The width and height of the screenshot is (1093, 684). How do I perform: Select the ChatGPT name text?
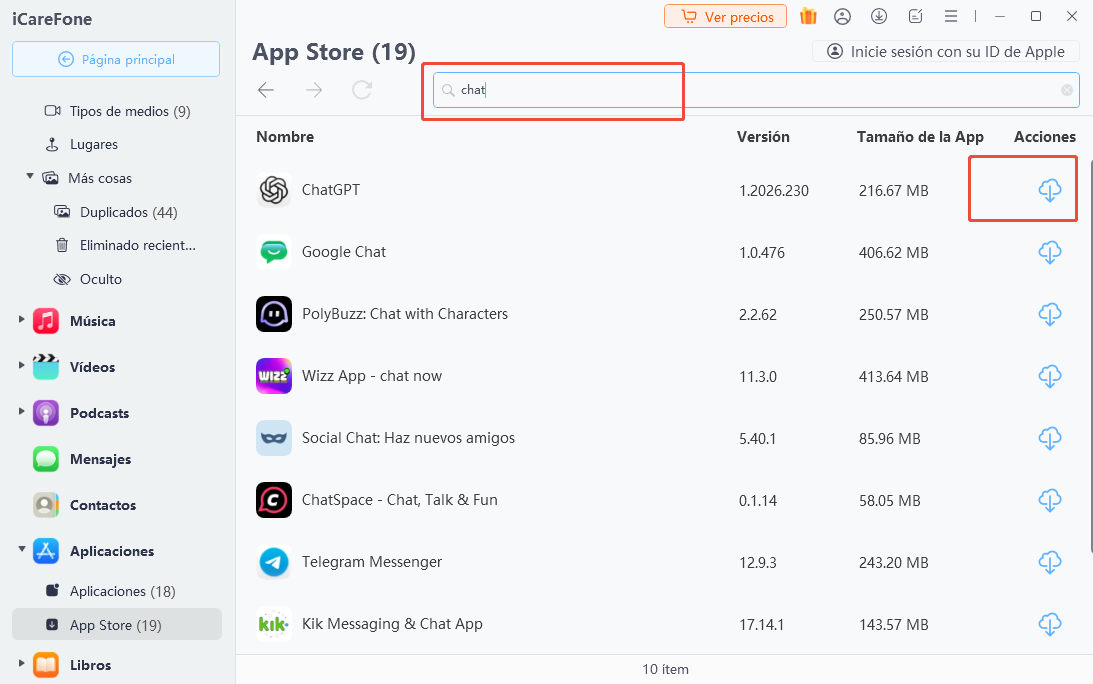pyautogui.click(x=331, y=190)
